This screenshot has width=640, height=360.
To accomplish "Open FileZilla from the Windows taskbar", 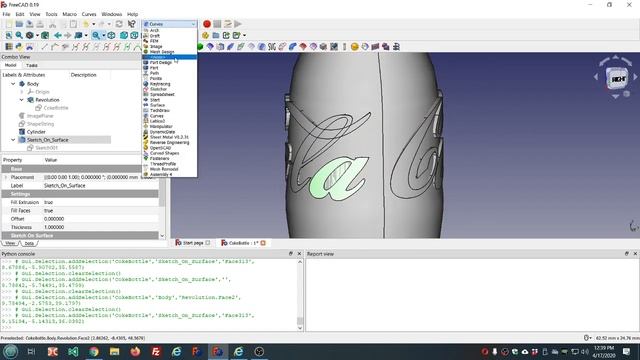I will [x=156, y=351].
